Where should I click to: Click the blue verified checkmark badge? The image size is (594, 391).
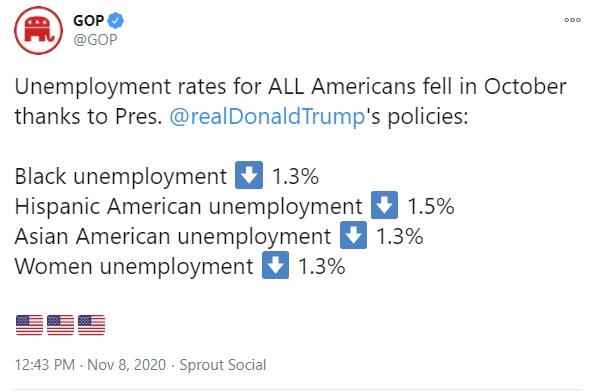[116, 20]
